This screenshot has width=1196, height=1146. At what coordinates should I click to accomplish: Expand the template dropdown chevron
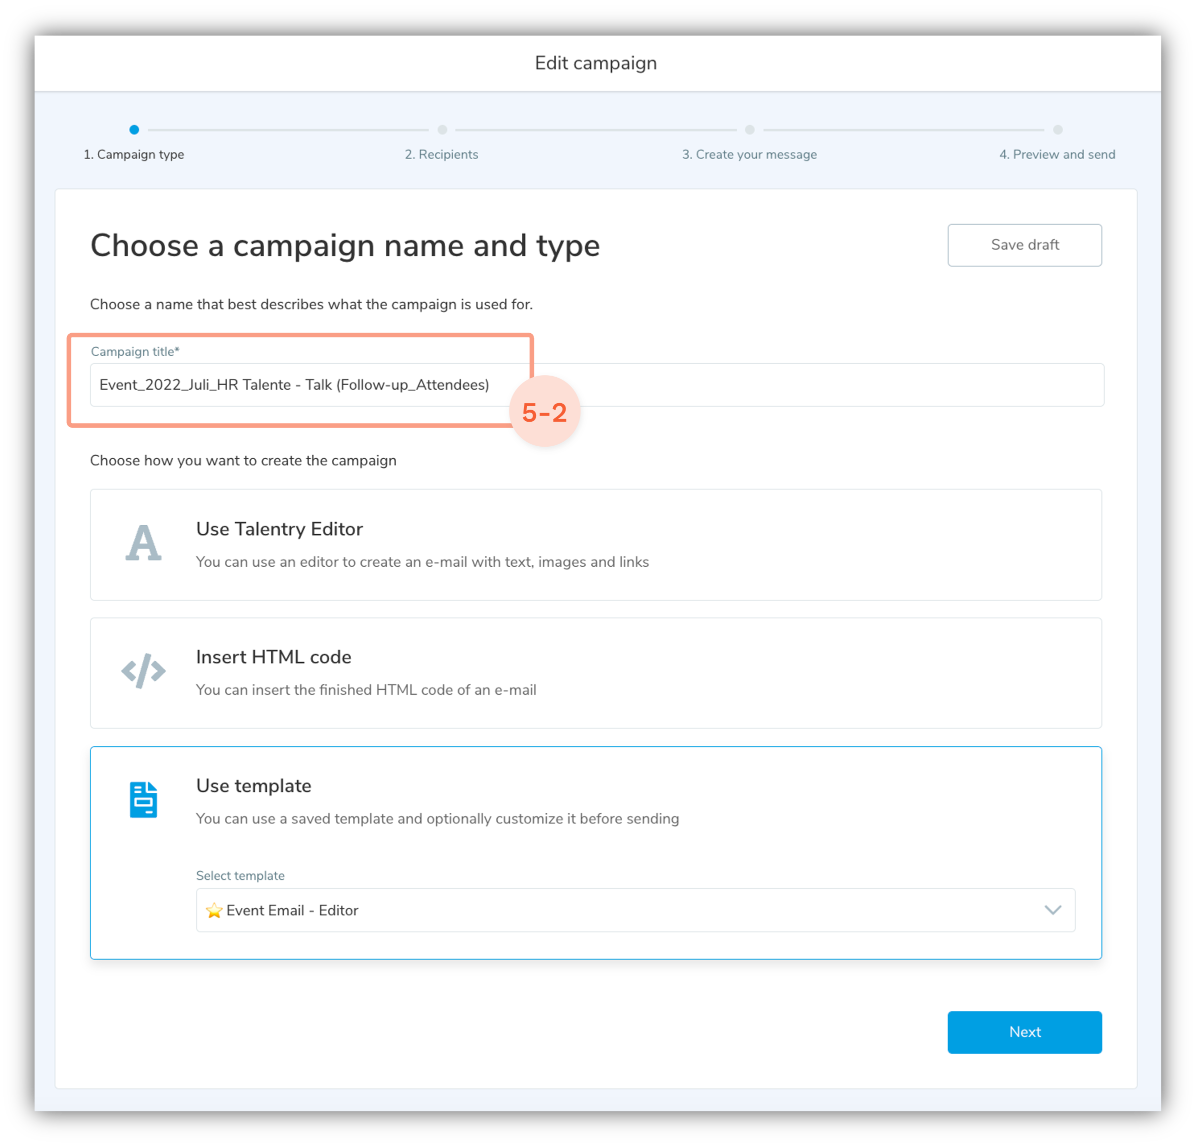pos(1052,910)
